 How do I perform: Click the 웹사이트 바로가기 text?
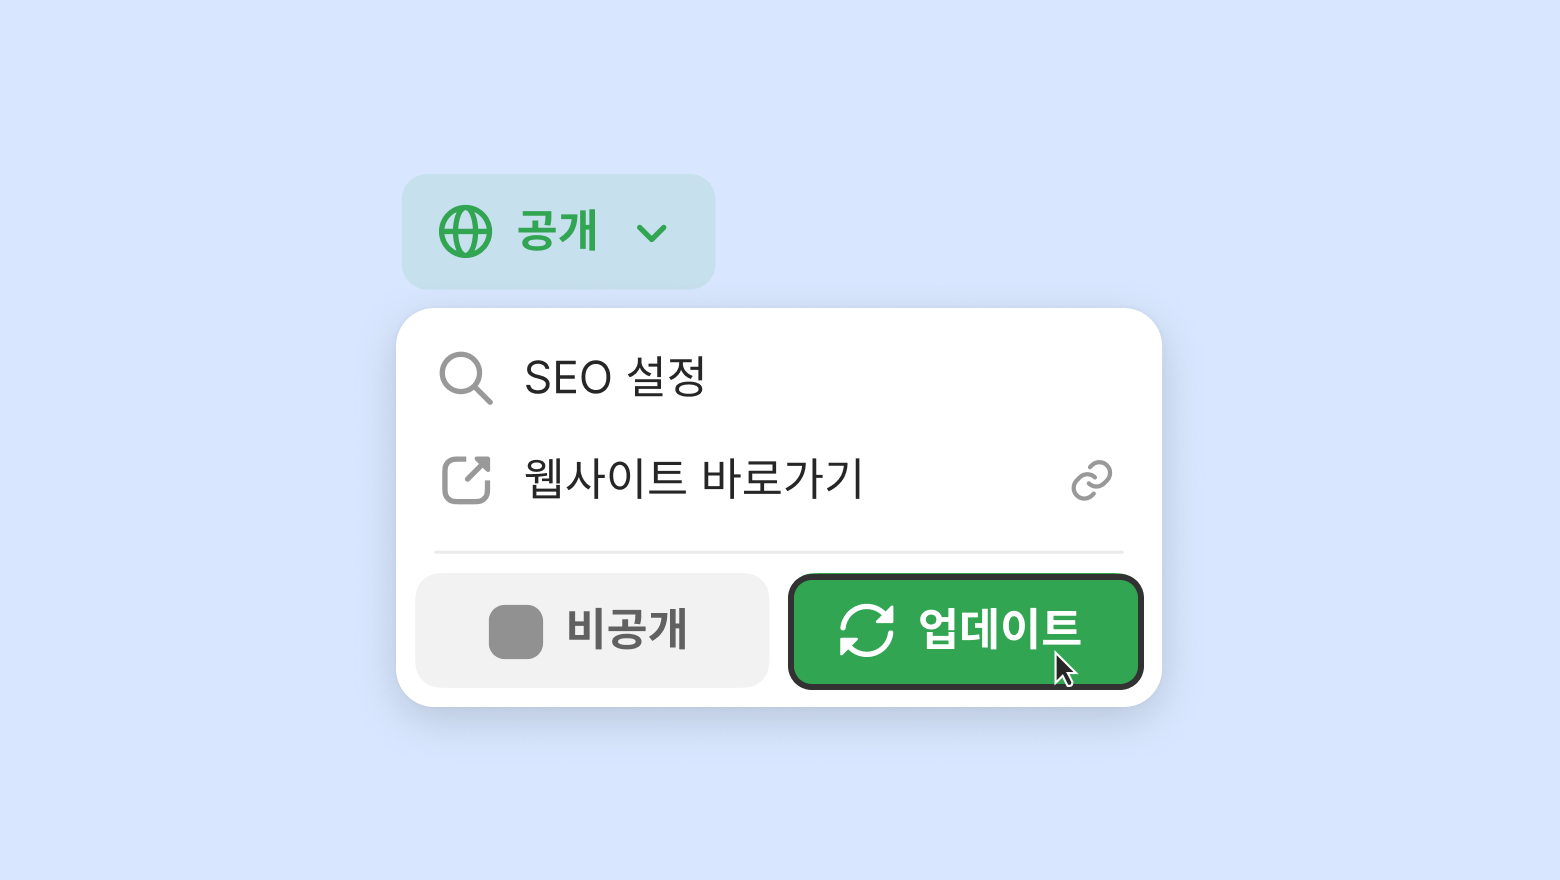click(x=693, y=479)
